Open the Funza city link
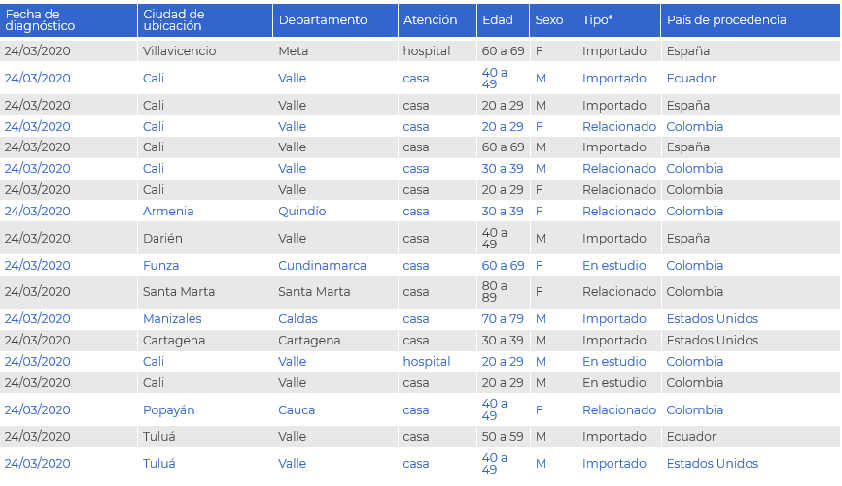Screen dimensions: 842x486 (x=161, y=266)
